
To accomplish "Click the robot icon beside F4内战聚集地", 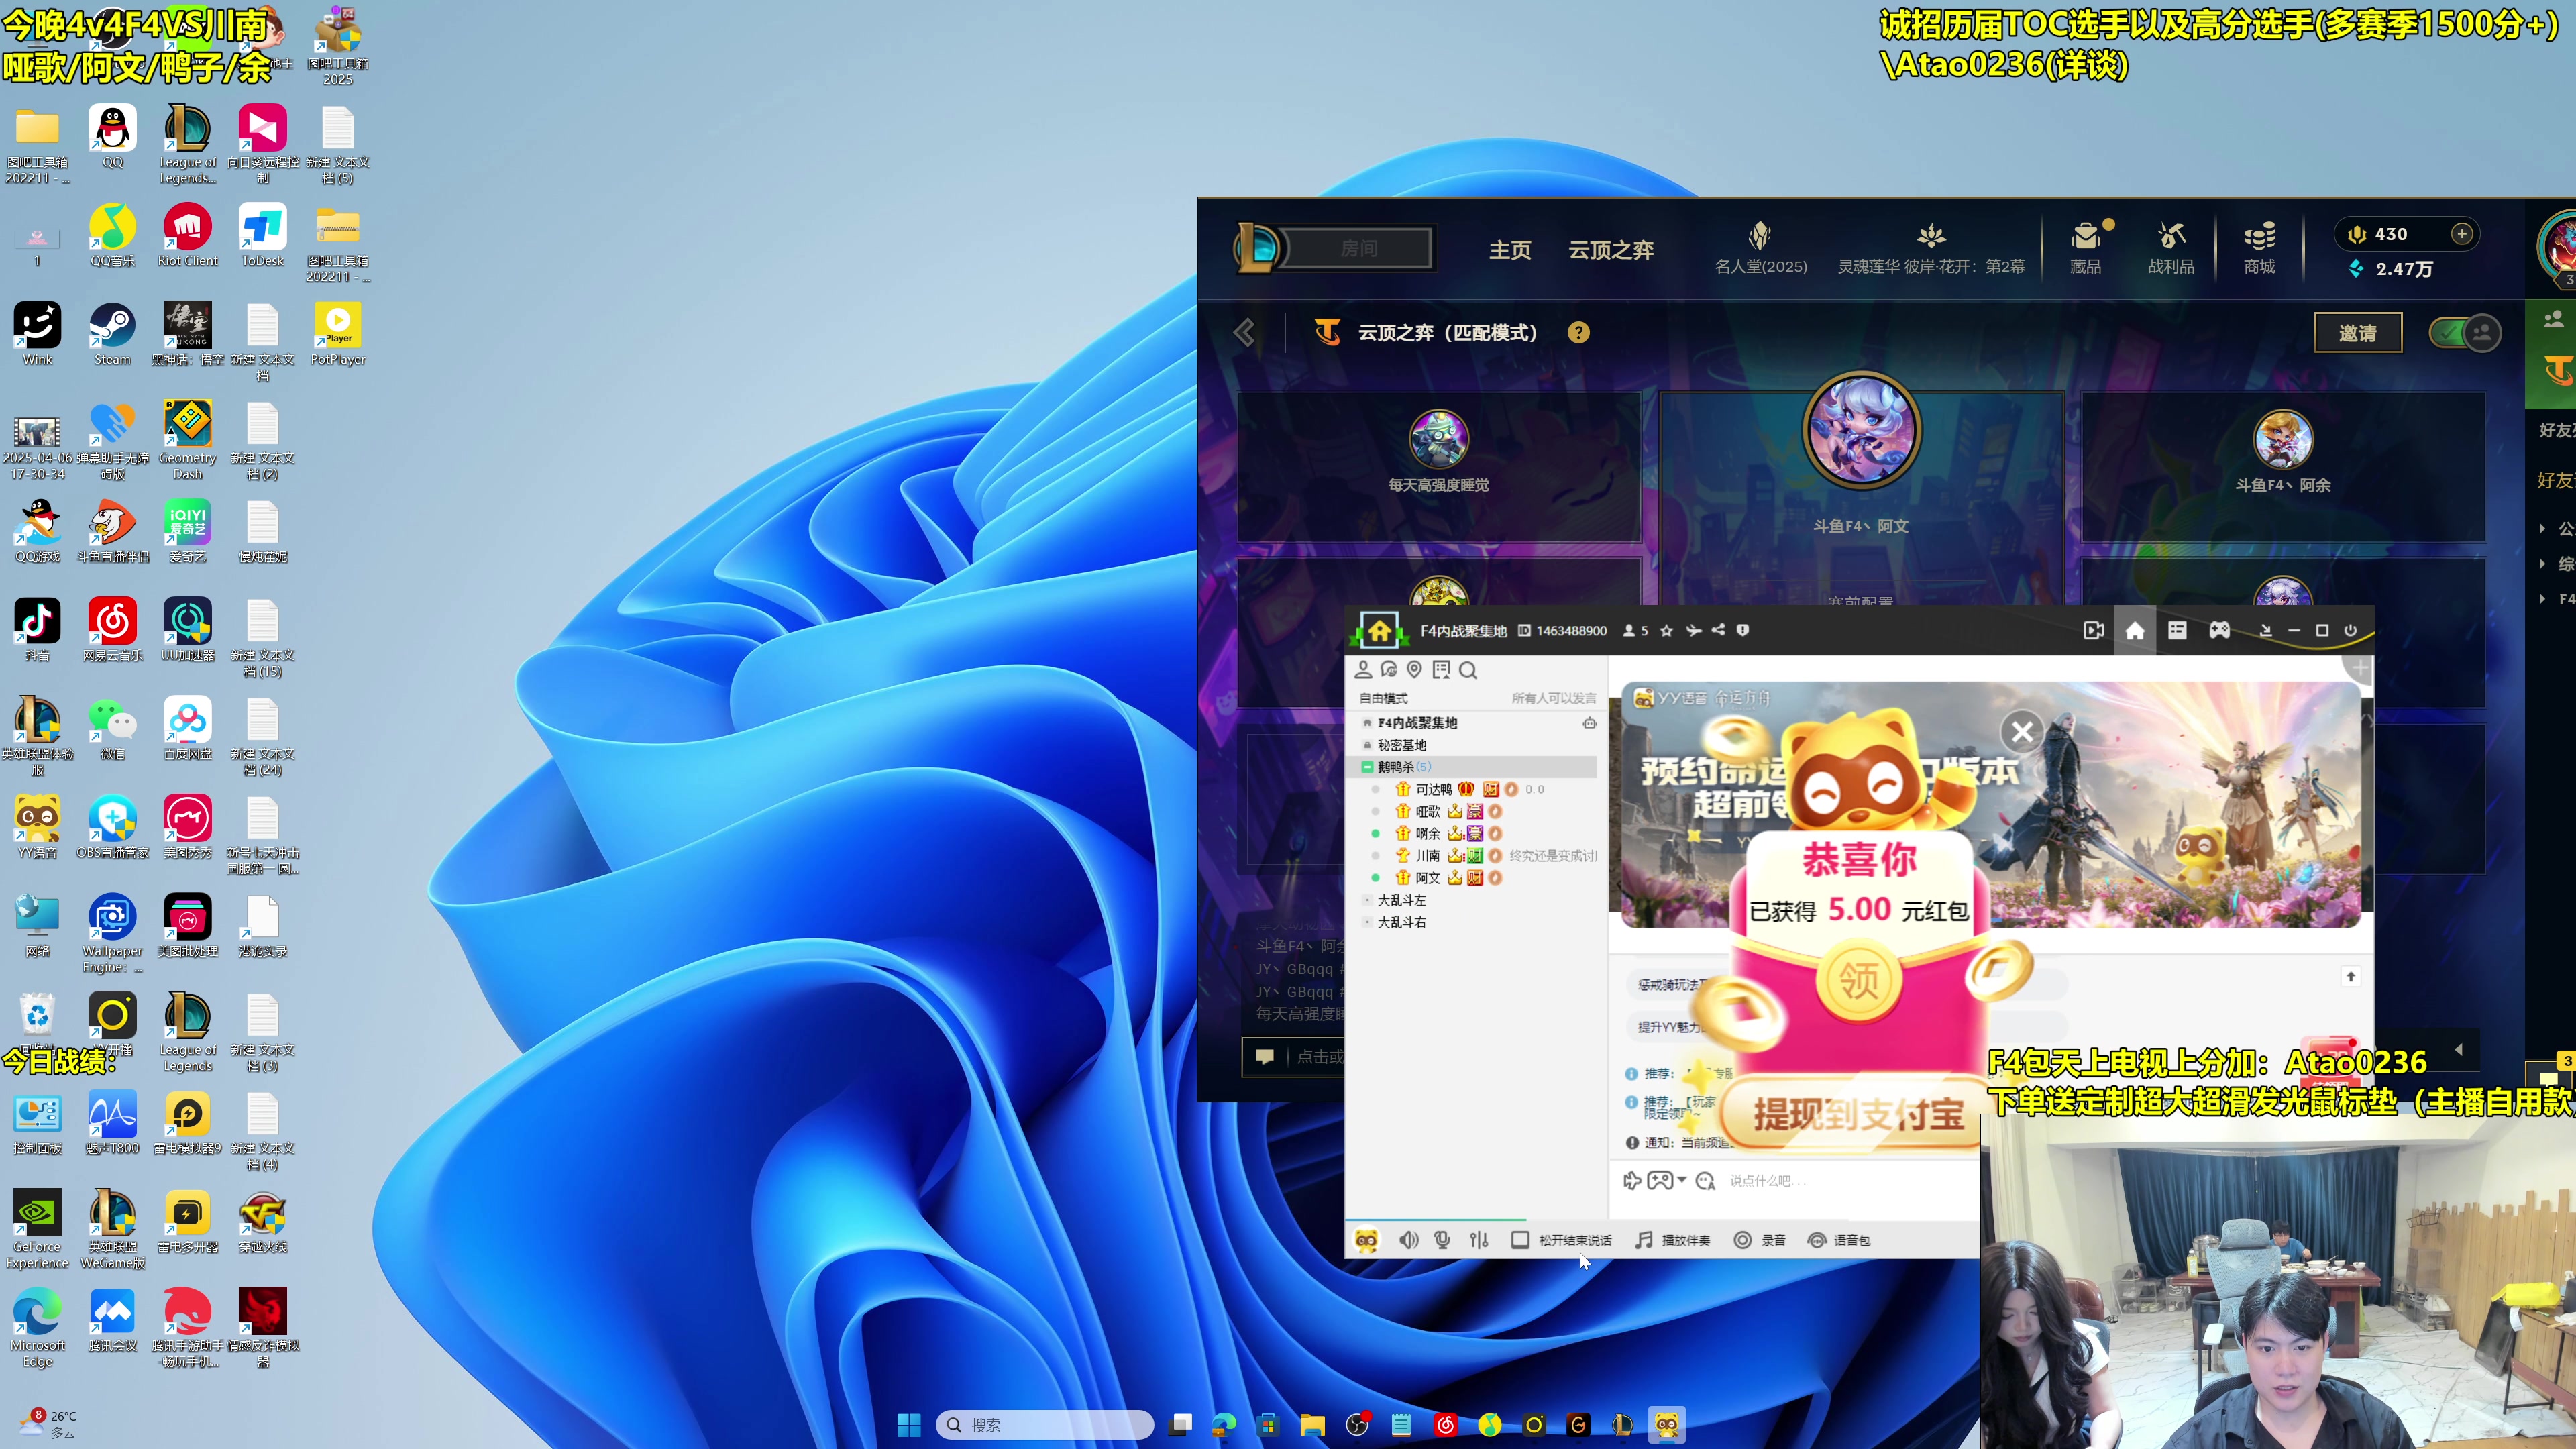I will tap(1589, 722).
